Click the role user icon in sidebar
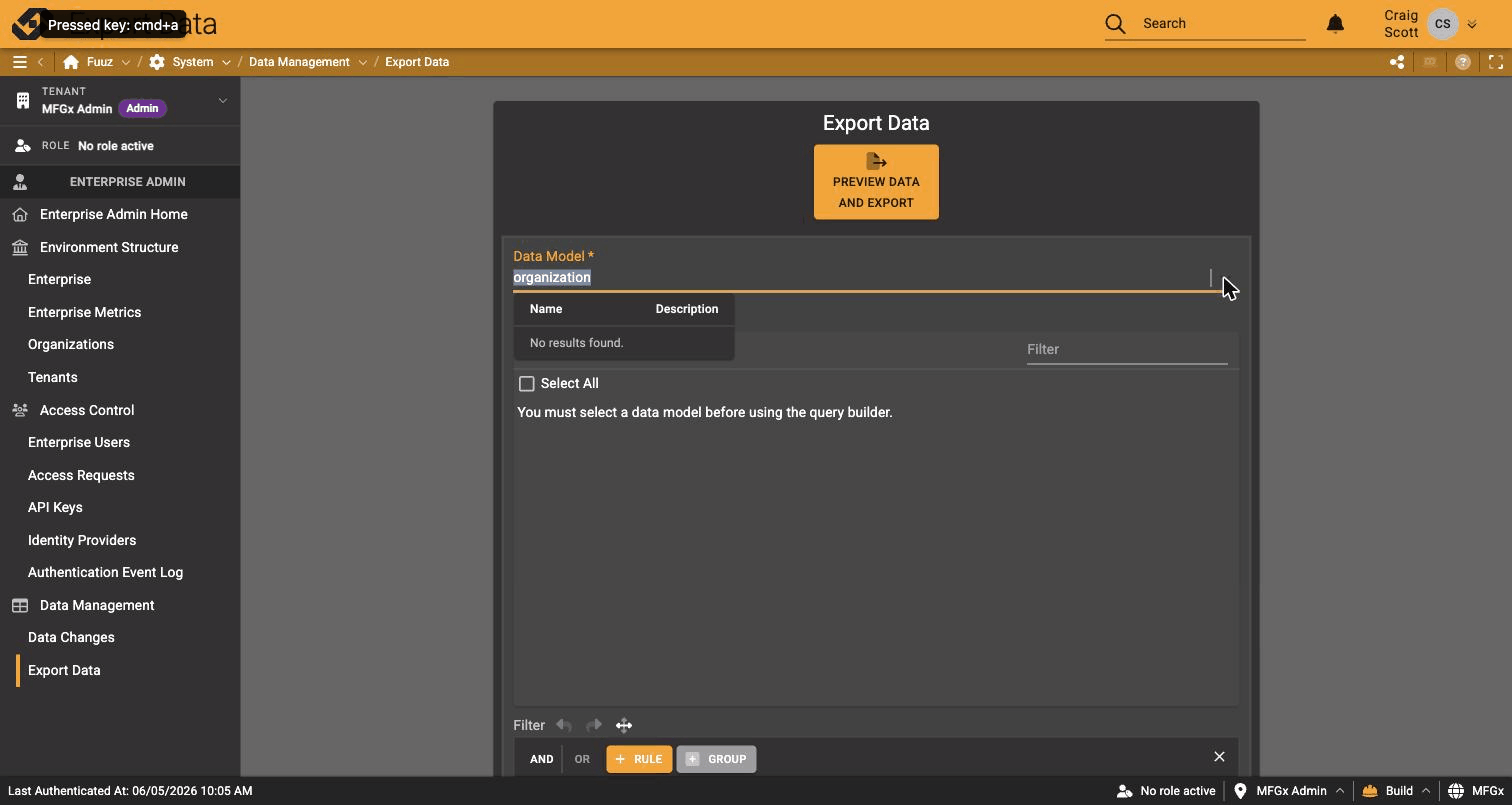1512x805 pixels. [x=22, y=146]
